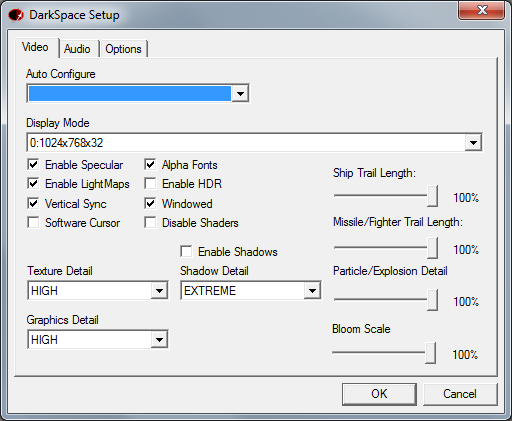Close the DarkSpace Setup window
This screenshot has height=421, width=512.
[x=481, y=10]
